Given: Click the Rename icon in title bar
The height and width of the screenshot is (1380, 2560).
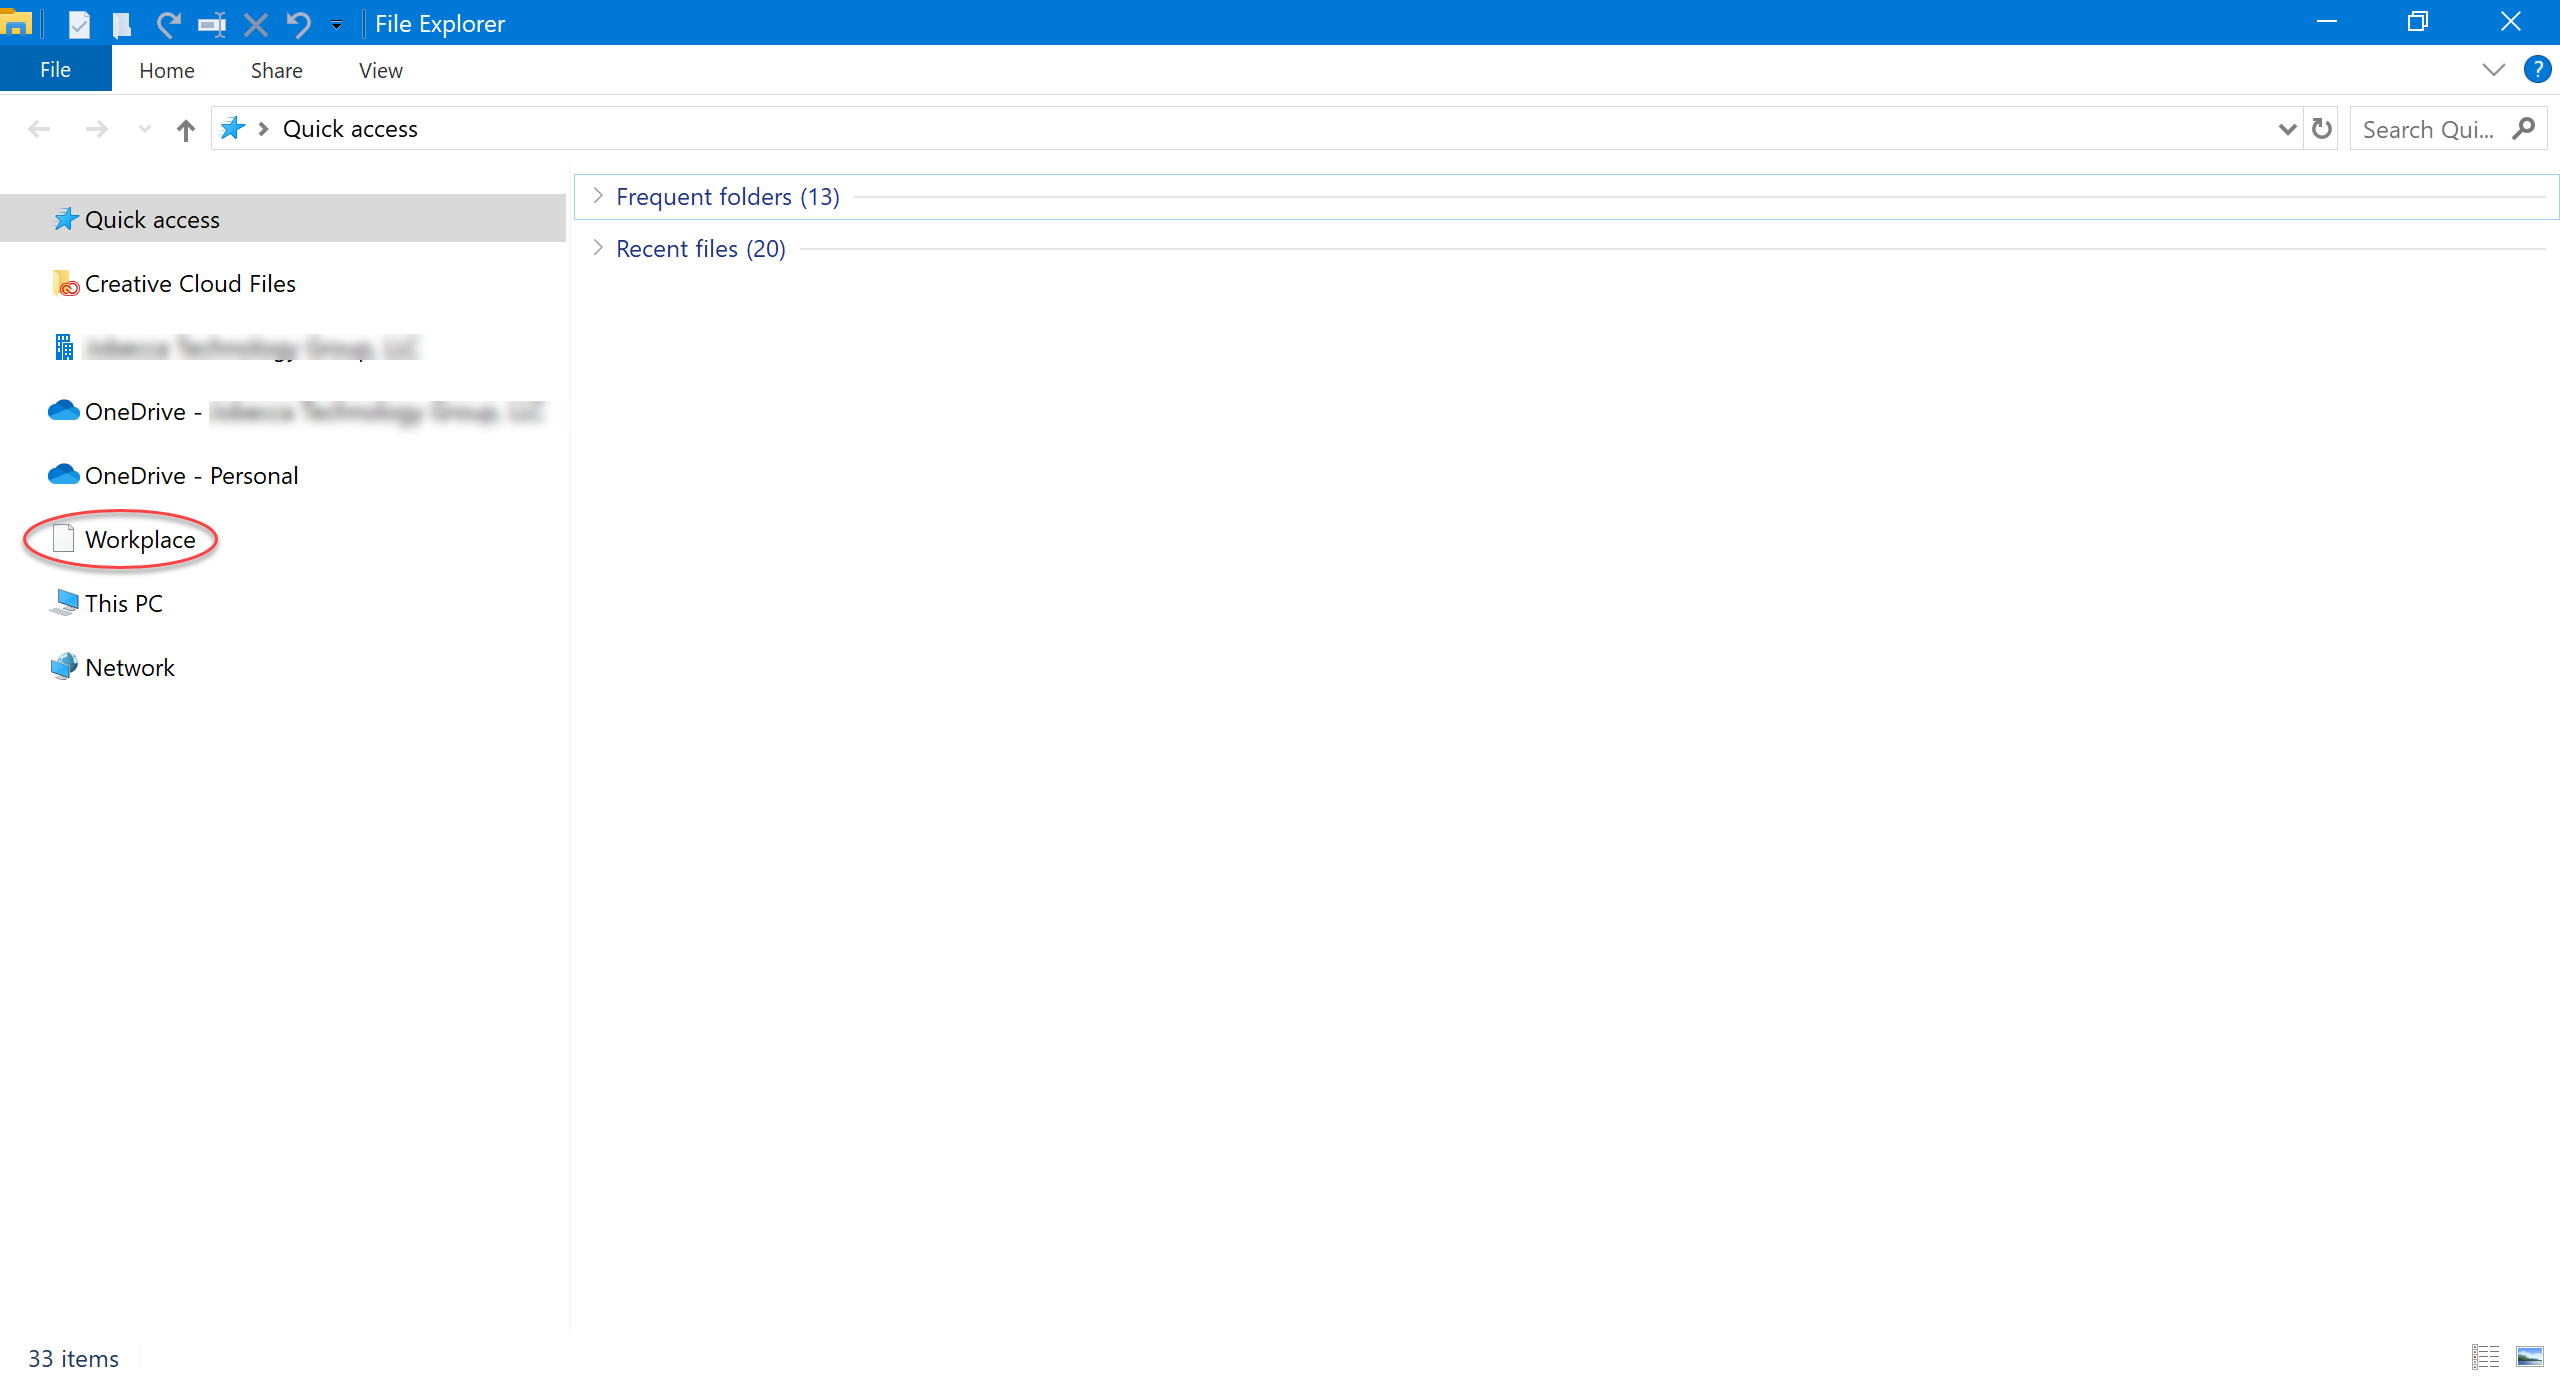Looking at the screenshot, I should click(211, 23).
